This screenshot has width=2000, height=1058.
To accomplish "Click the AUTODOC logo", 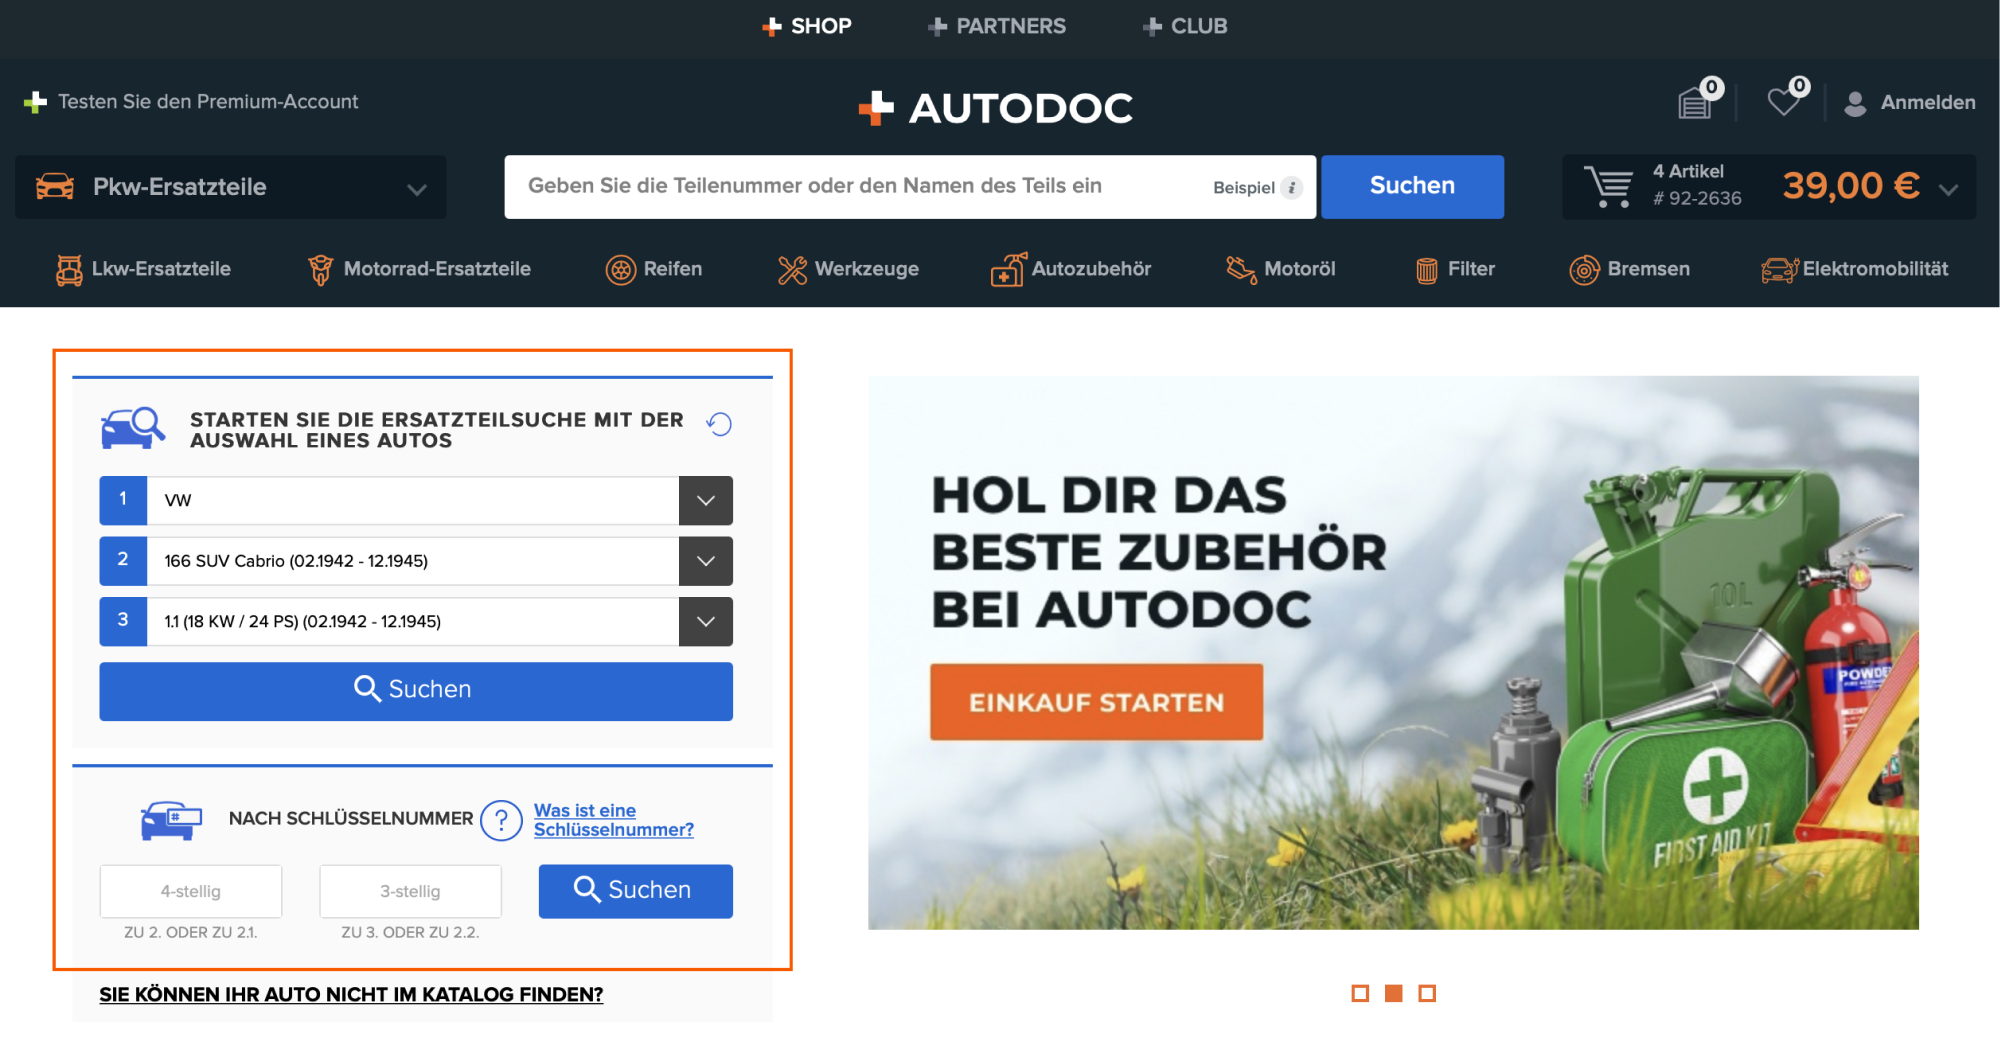I will click(997, 108).
